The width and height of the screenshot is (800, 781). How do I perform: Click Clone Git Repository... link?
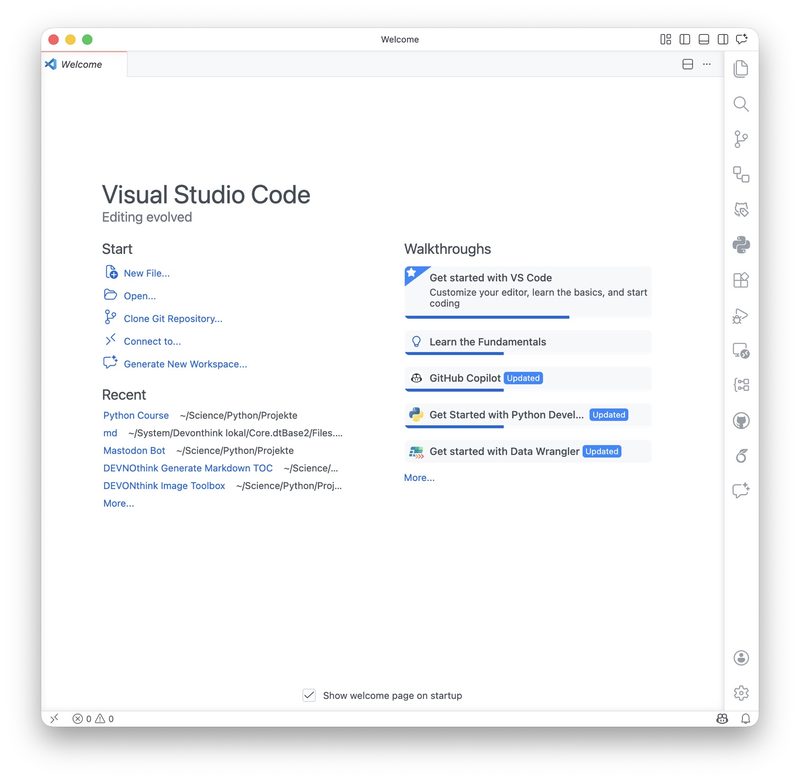point(173,319)
